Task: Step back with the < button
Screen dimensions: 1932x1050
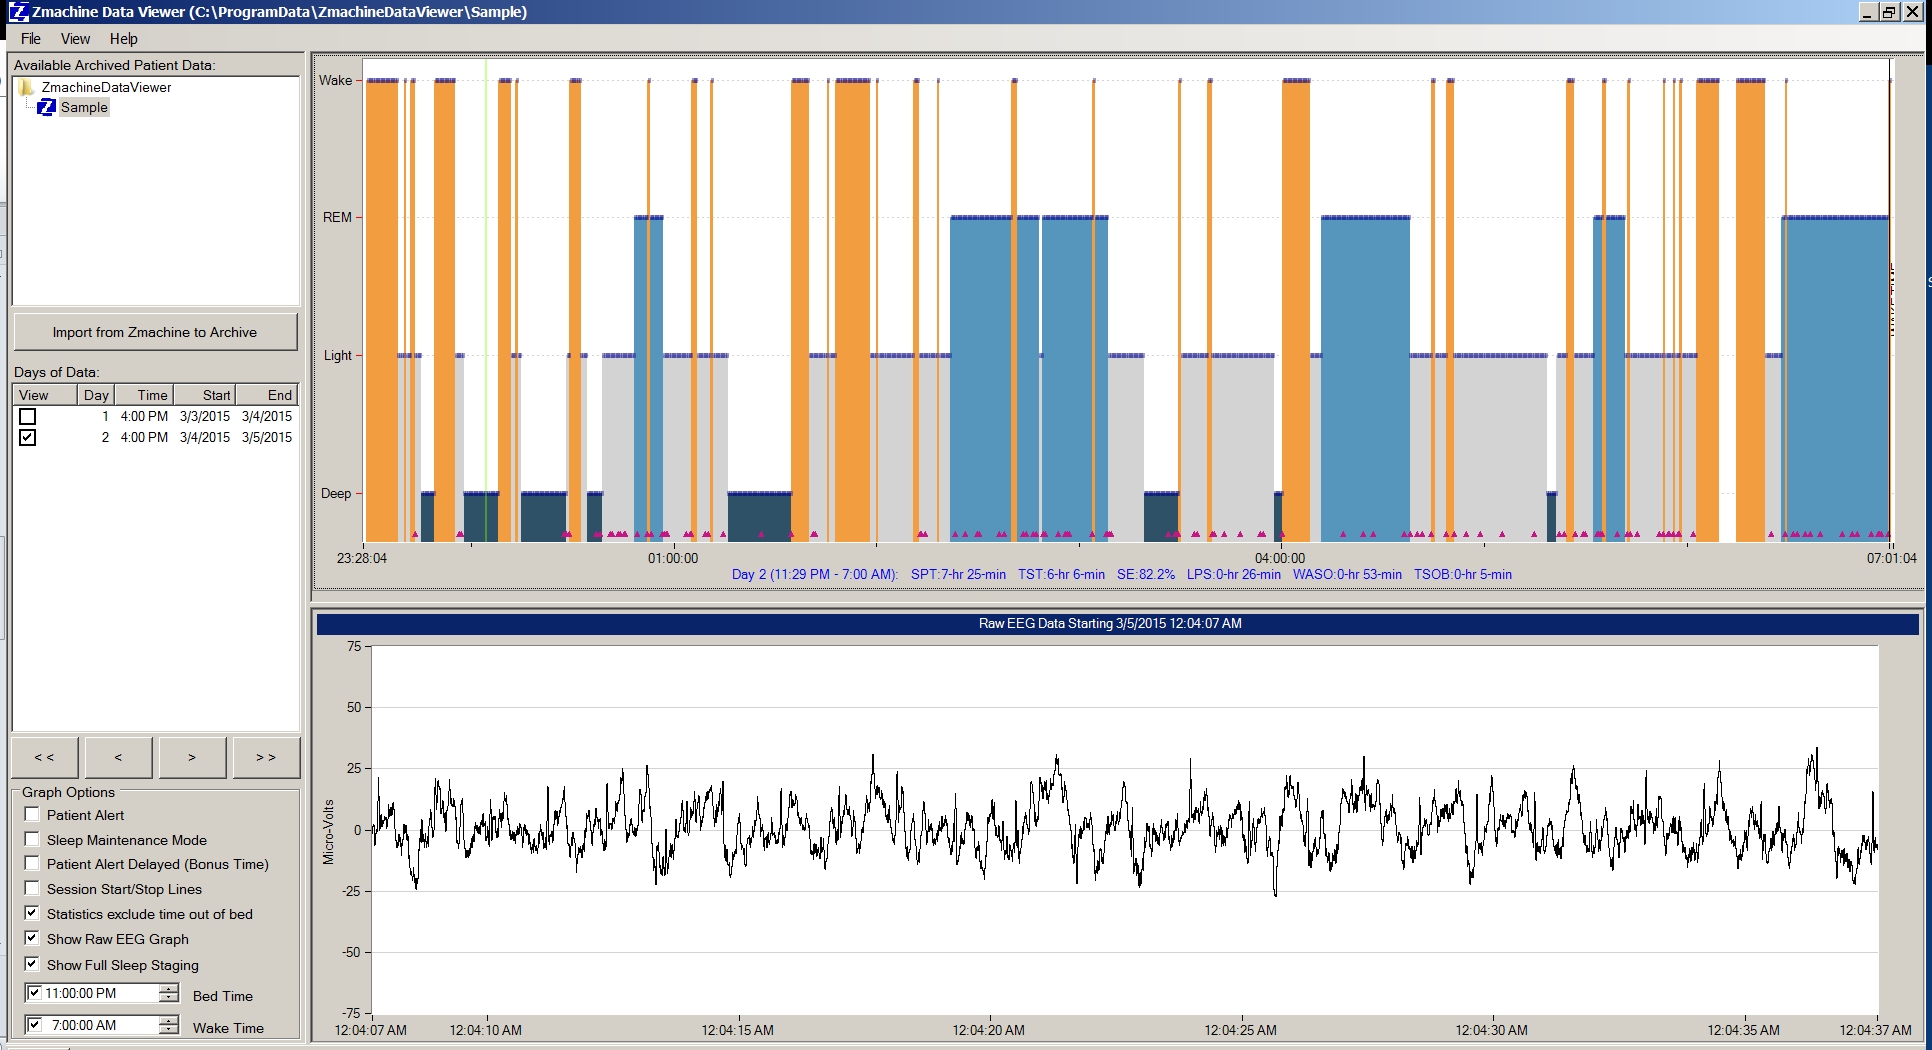Action: pyautogui.click(x=119, y=757)
